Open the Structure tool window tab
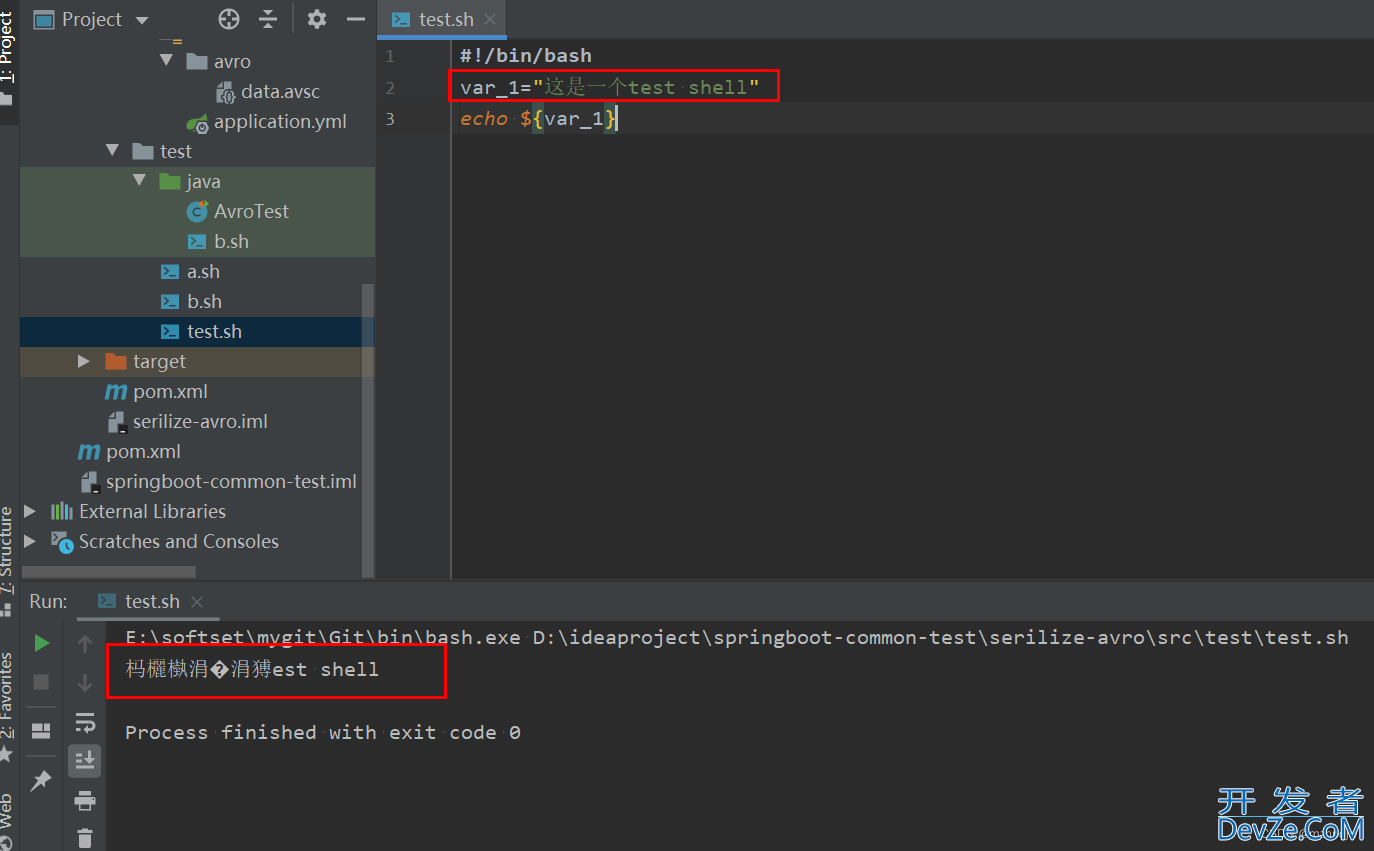 tap(8, 560)
